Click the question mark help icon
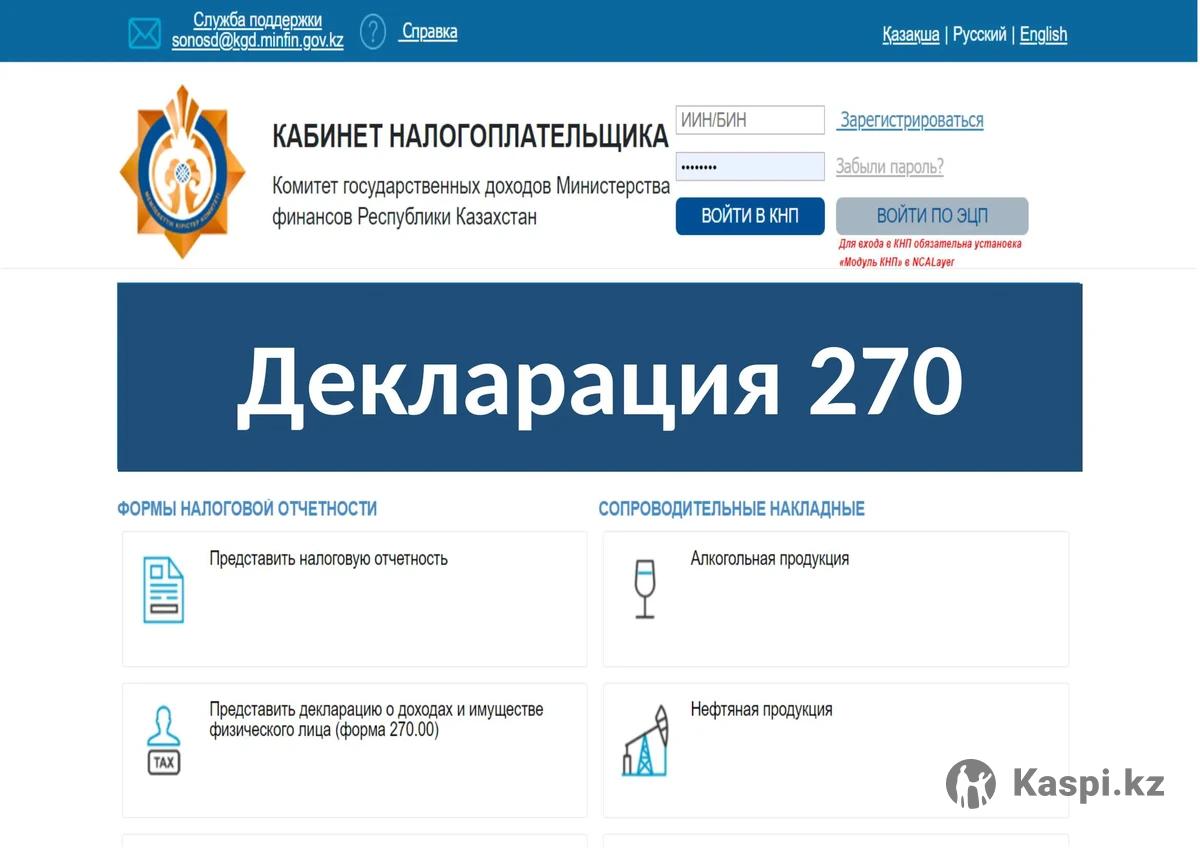The width and height of the screenshot is (1200, 848). [372, 32]
